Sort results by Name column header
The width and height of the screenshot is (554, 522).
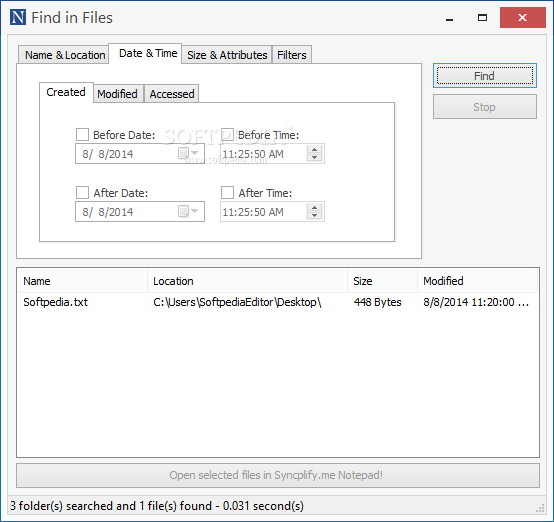pos(82,281)
